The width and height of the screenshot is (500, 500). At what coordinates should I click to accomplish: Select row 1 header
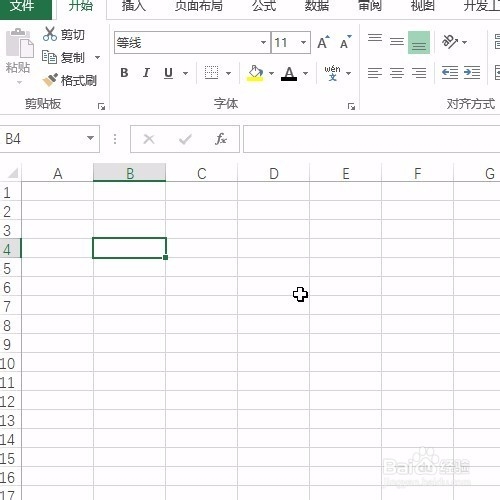10,192
